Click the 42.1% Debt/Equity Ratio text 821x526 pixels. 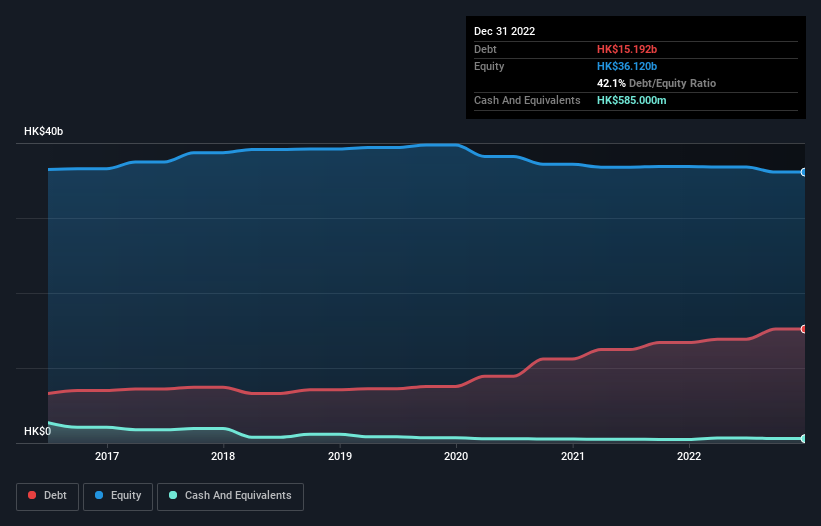click(657, 83)
